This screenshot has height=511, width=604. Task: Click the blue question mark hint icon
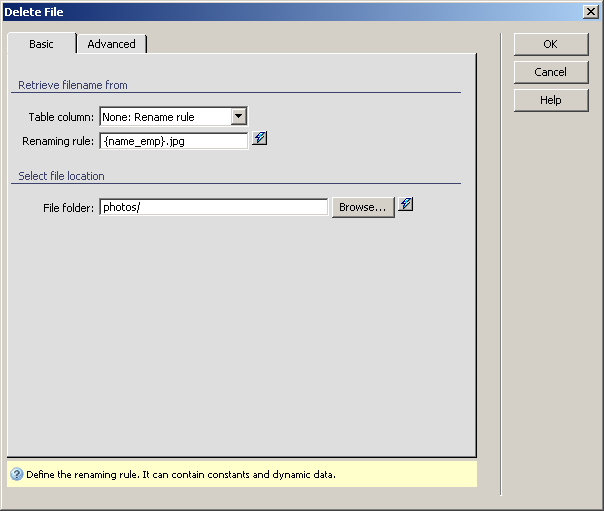16,475
